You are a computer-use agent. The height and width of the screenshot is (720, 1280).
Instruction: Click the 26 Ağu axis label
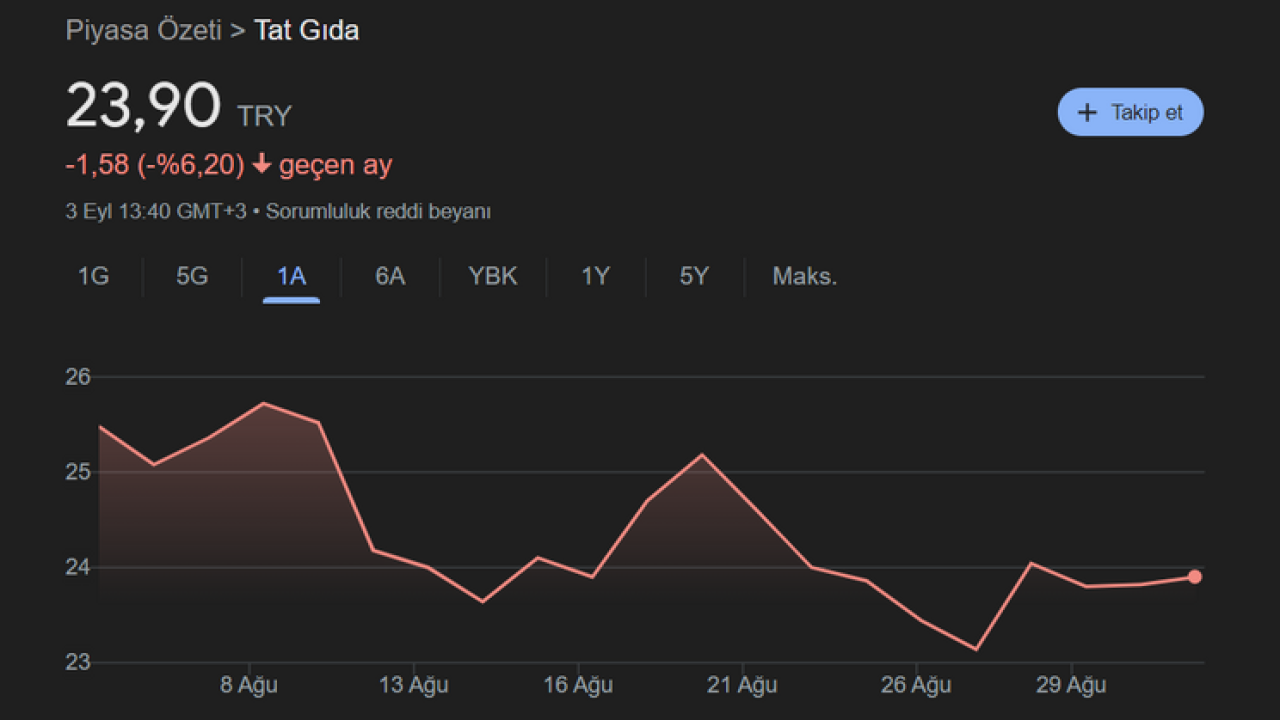point(916,685)
